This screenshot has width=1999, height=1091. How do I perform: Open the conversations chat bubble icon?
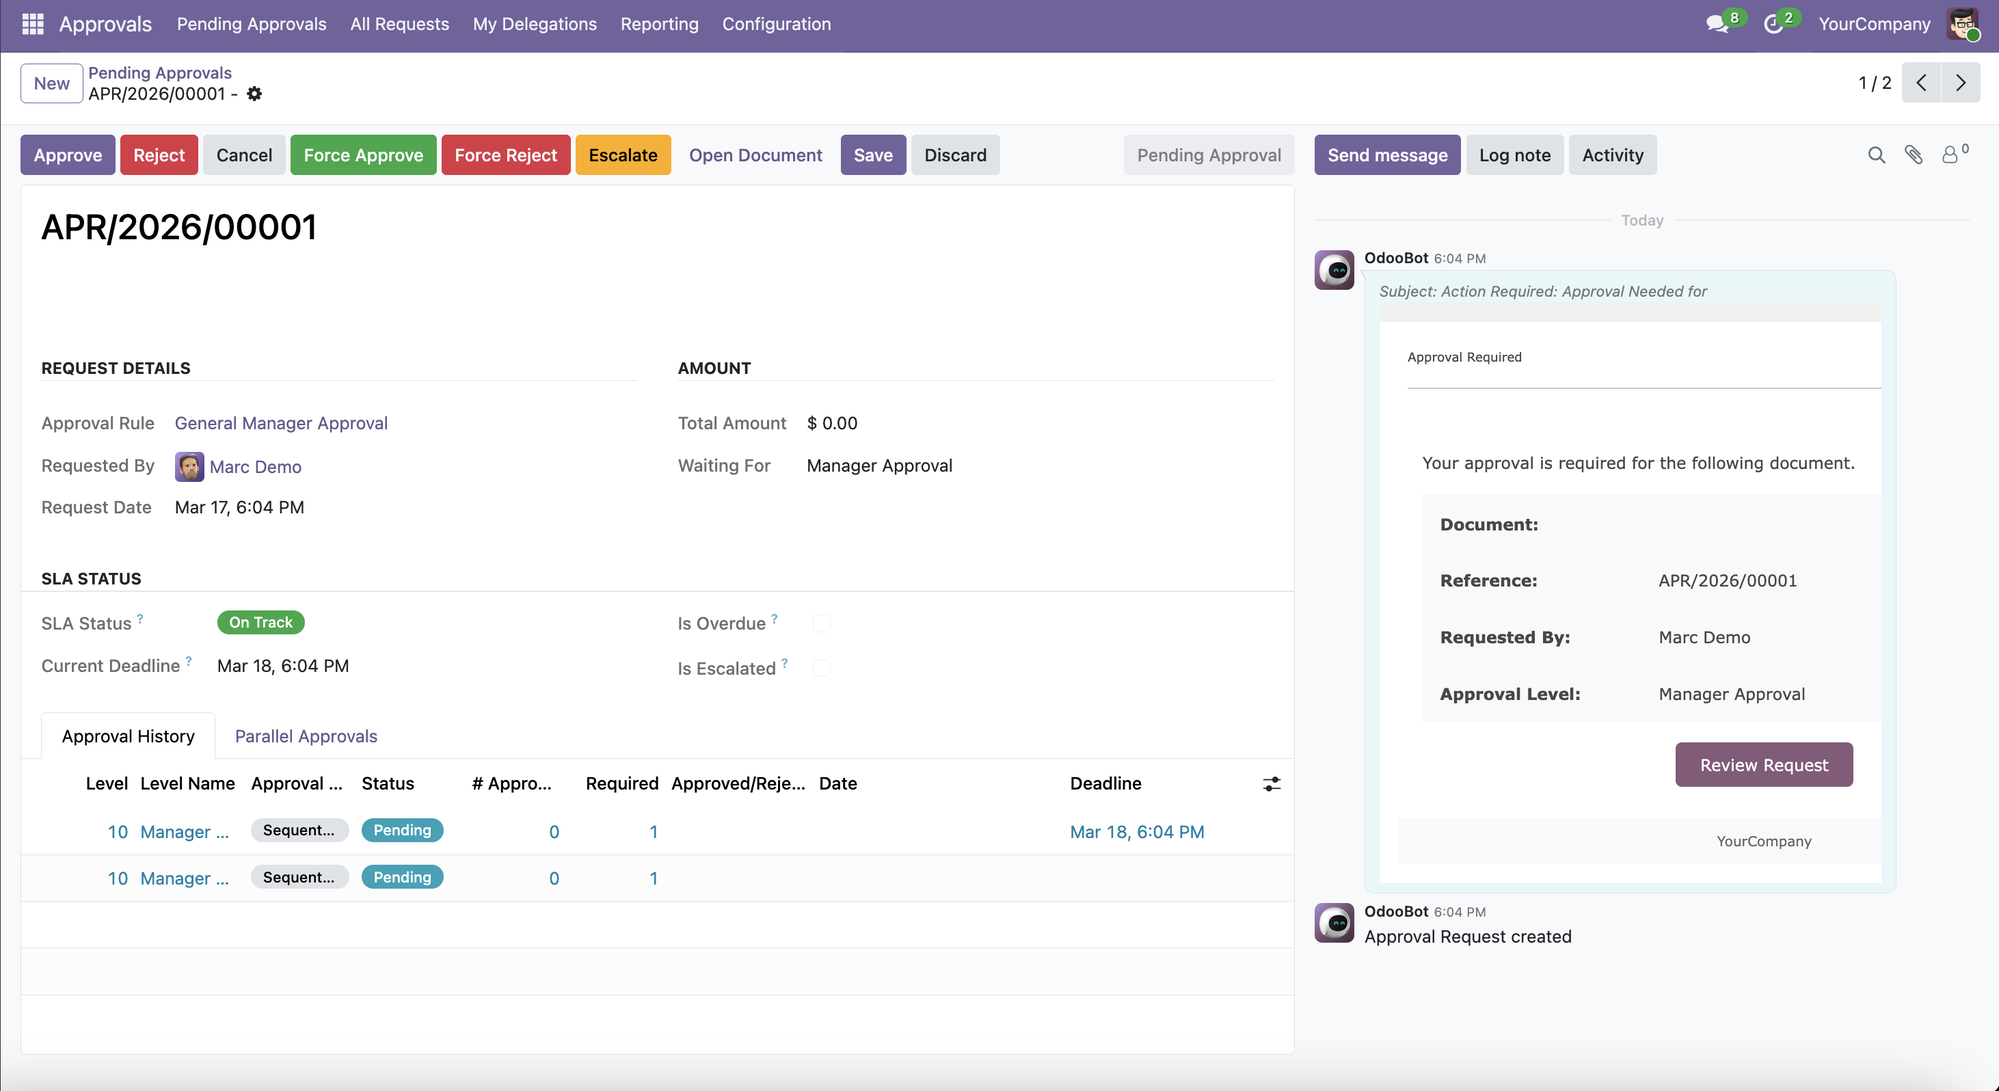coord(1717,24)
